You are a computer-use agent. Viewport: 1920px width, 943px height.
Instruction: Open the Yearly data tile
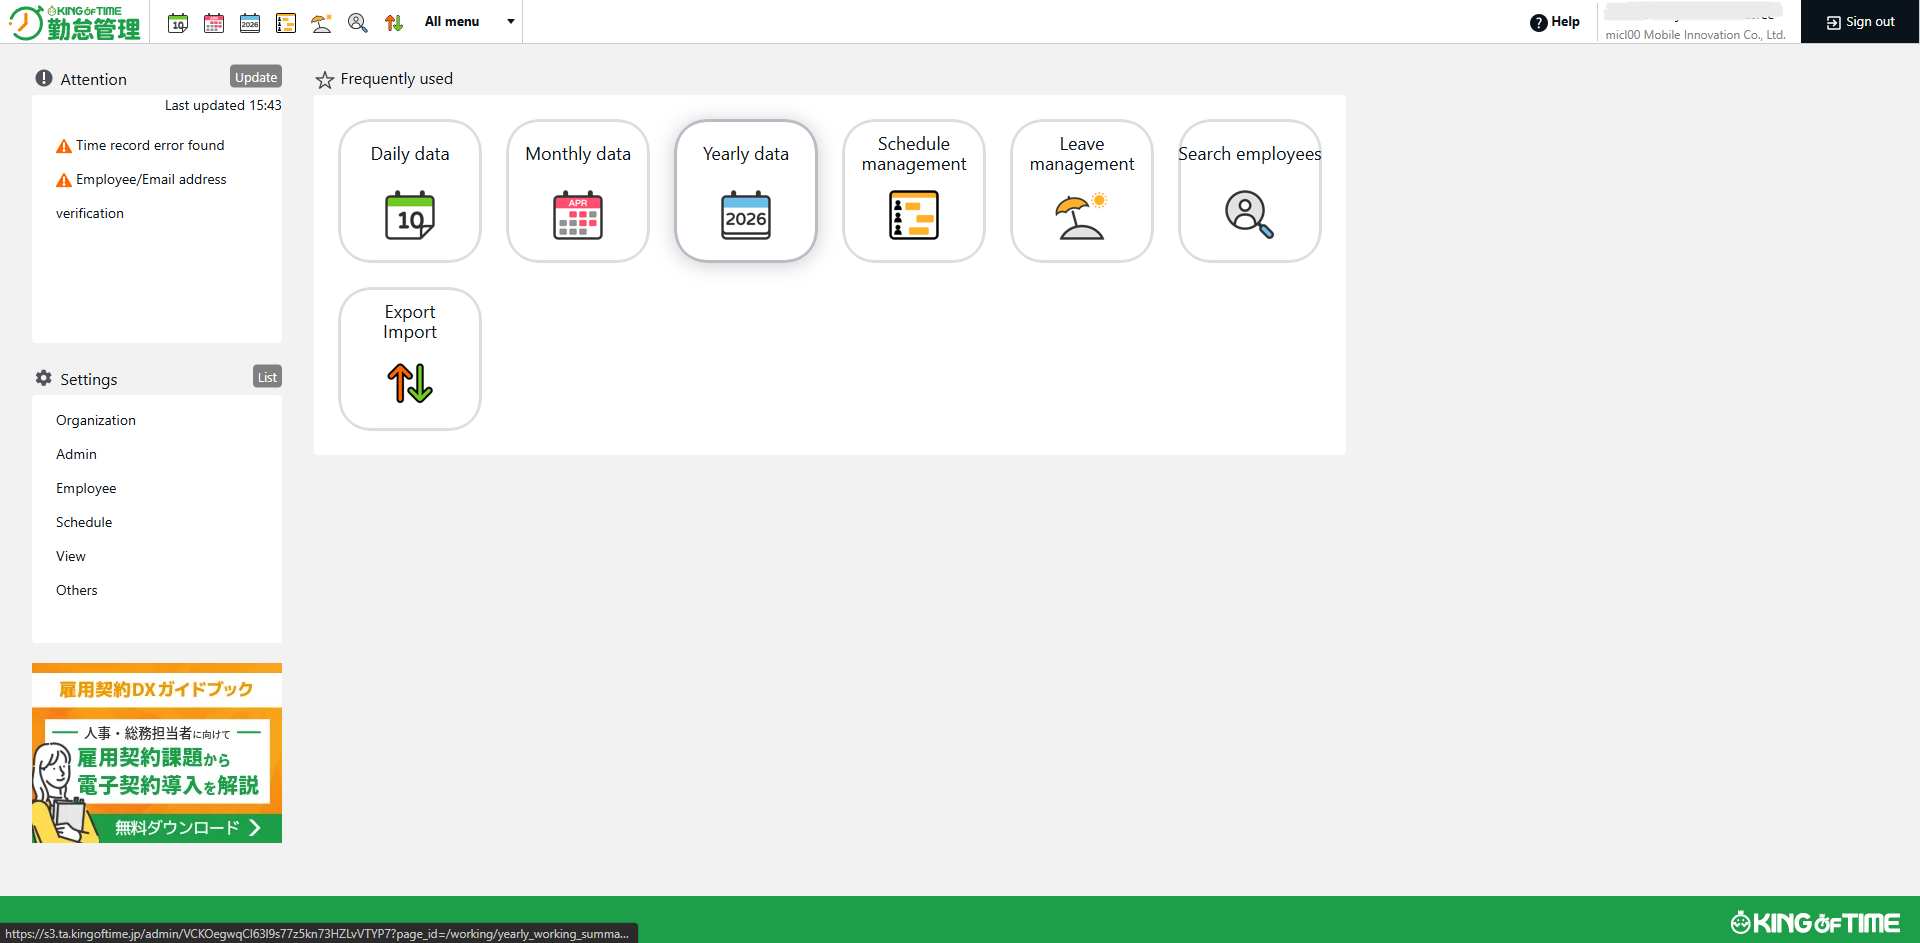[745, 191]
